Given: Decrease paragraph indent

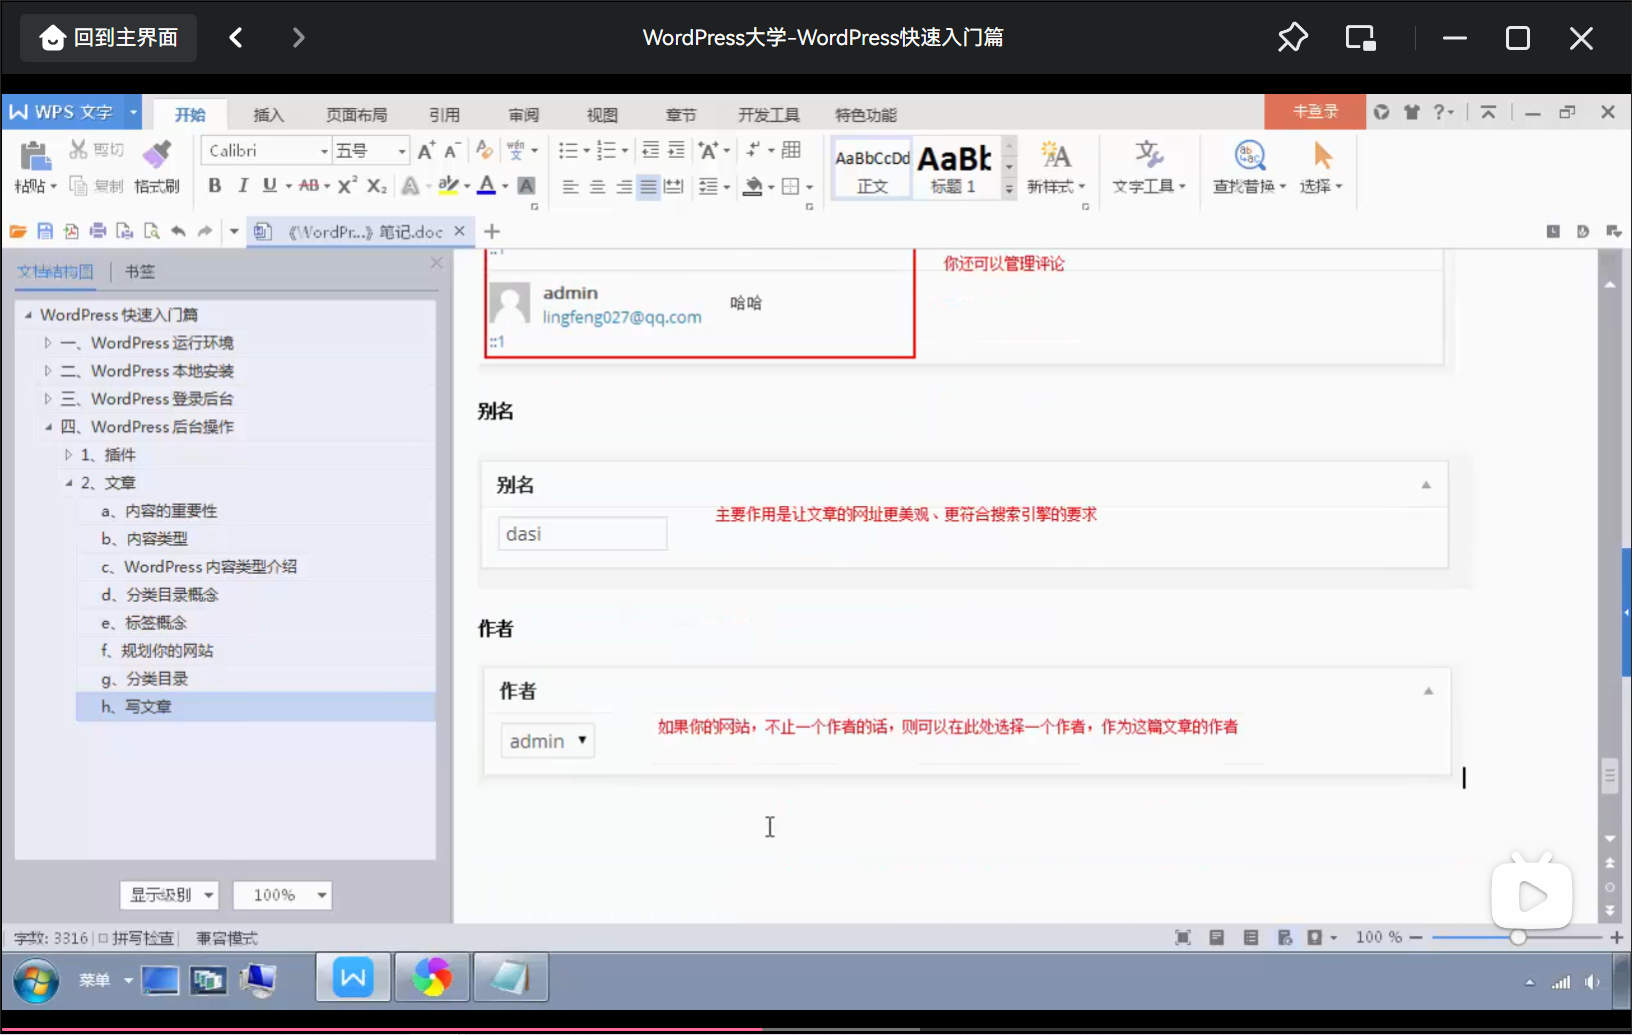Looking at the screenshot, I should (650, 150).
